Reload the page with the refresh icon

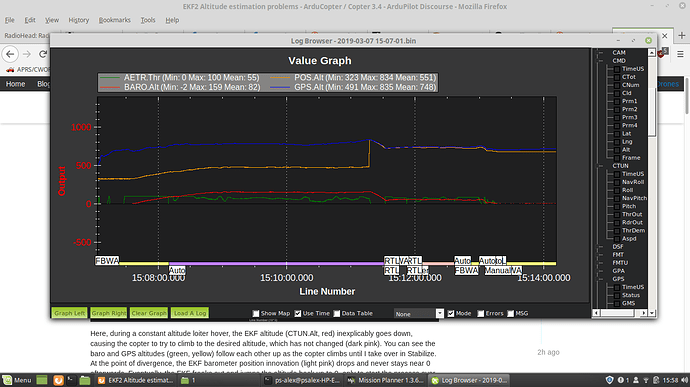43,54
